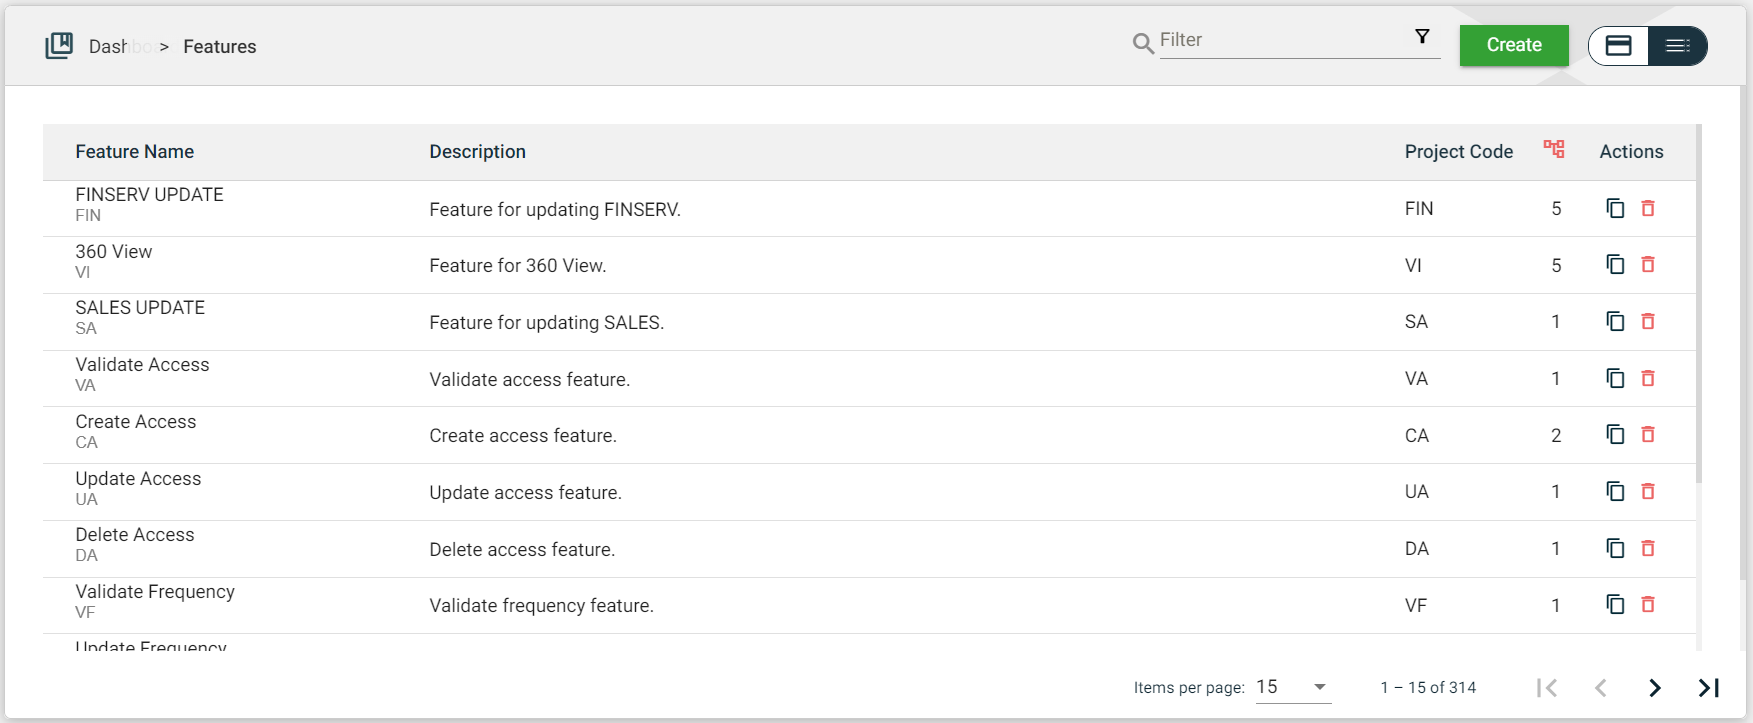Click the dashboard library icon in breadcrumb
Image resolution: width=1753 pixels, height=723 pixels.
coord(59,46)
